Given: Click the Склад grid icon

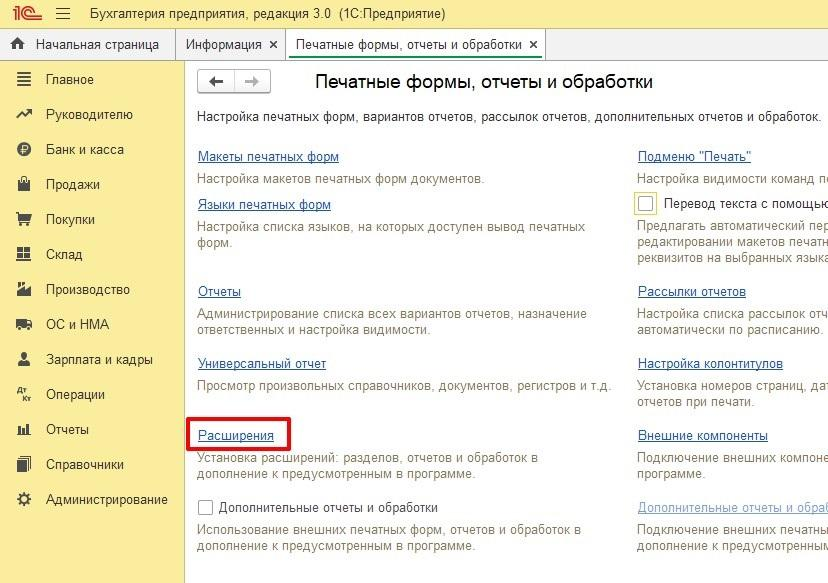Looking at the screenshot, I should (24, 254).
